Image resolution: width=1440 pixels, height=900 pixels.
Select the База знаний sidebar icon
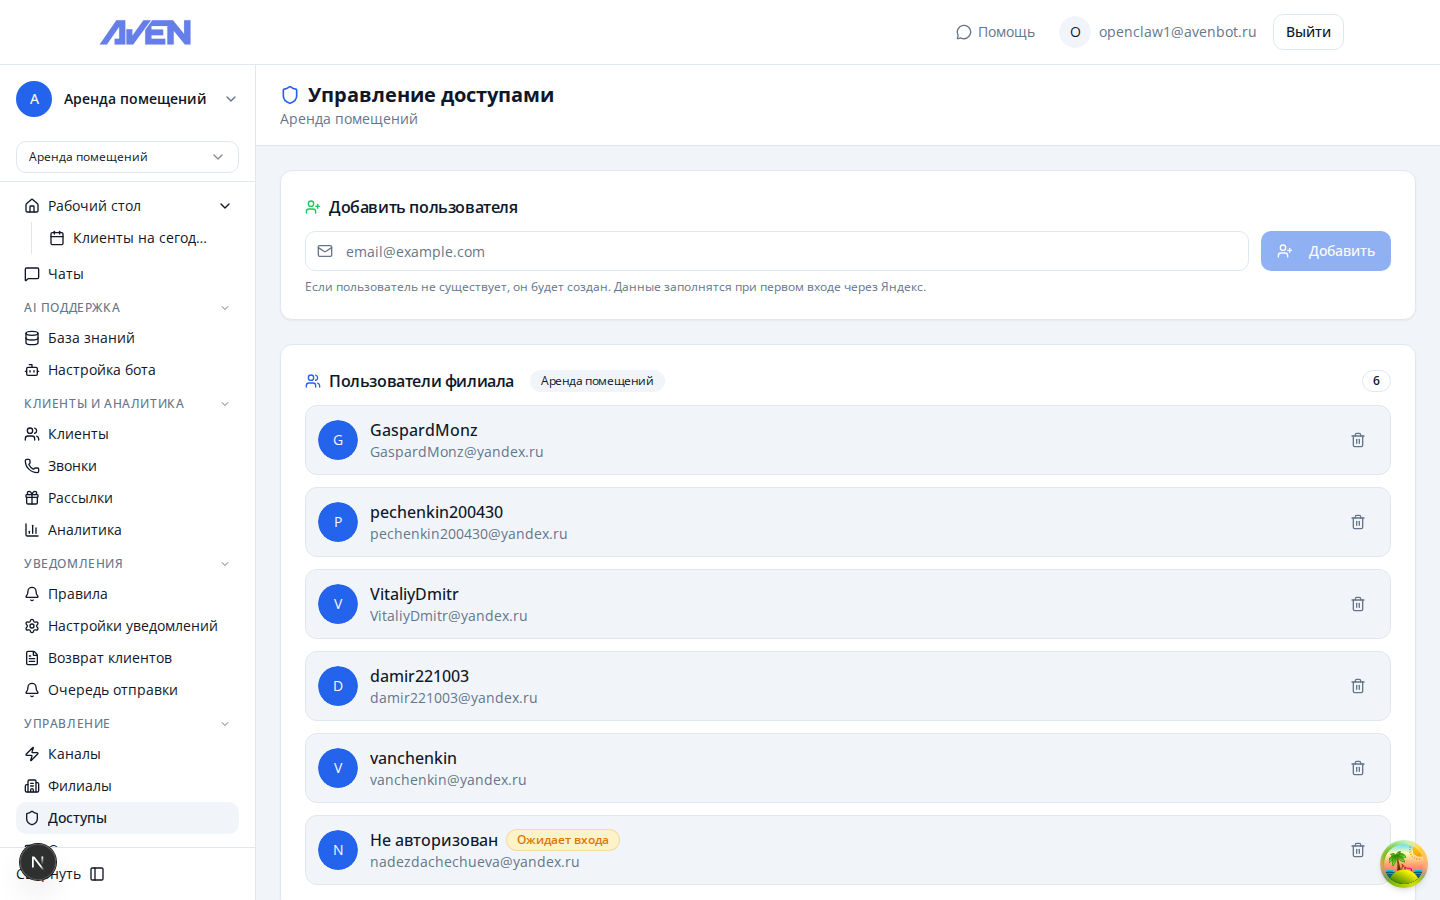[31, 338]
